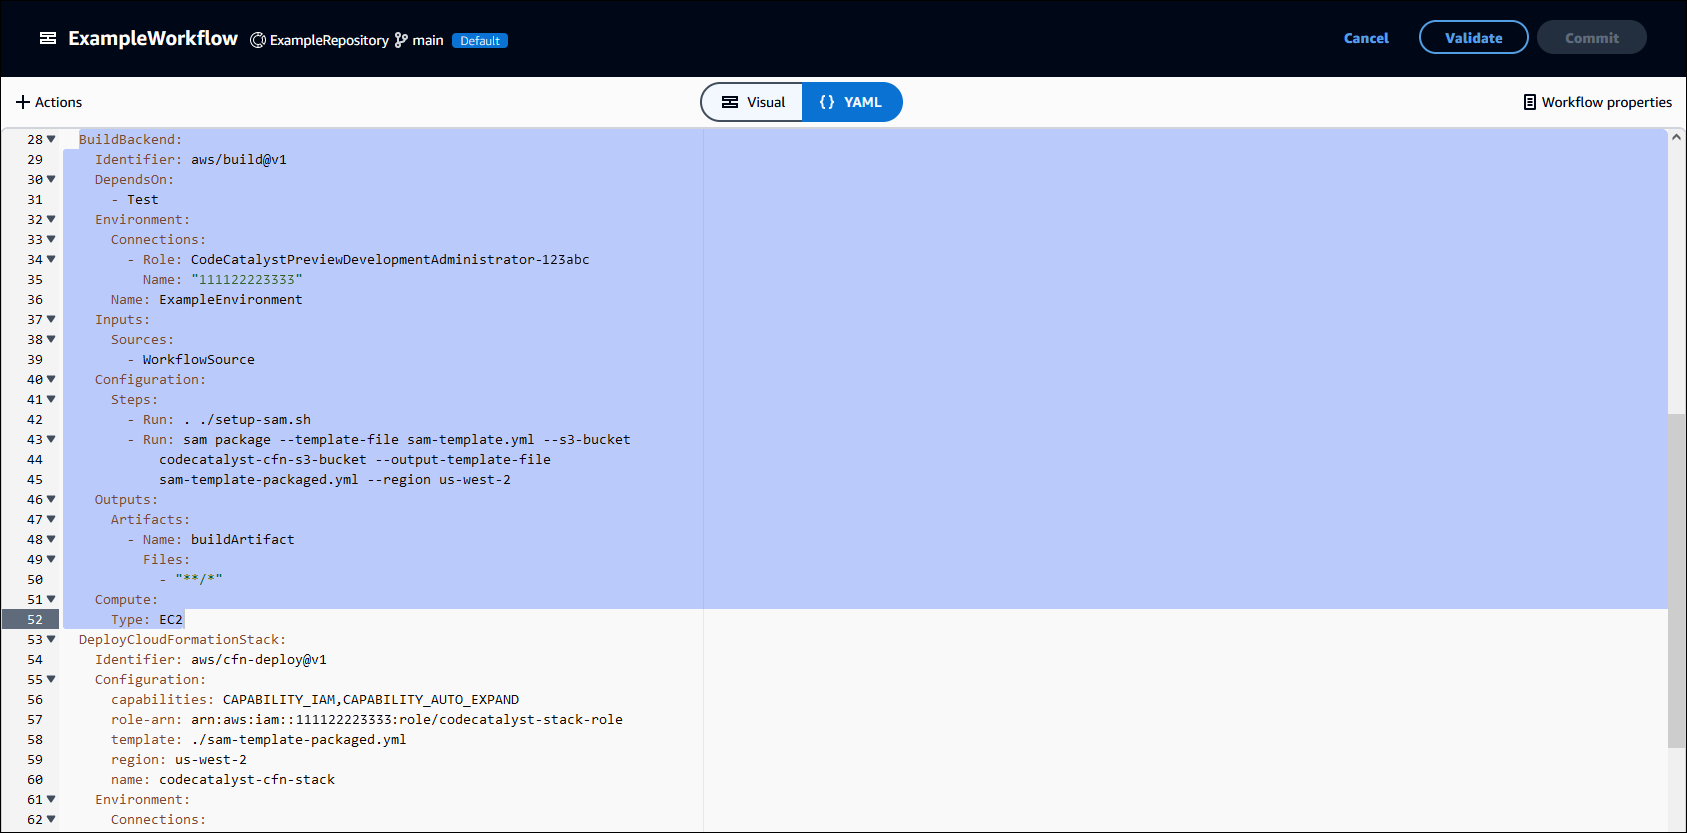Click the plus icon for Actions
Viewport: 1687px width, 833px height.
(23, 102)
